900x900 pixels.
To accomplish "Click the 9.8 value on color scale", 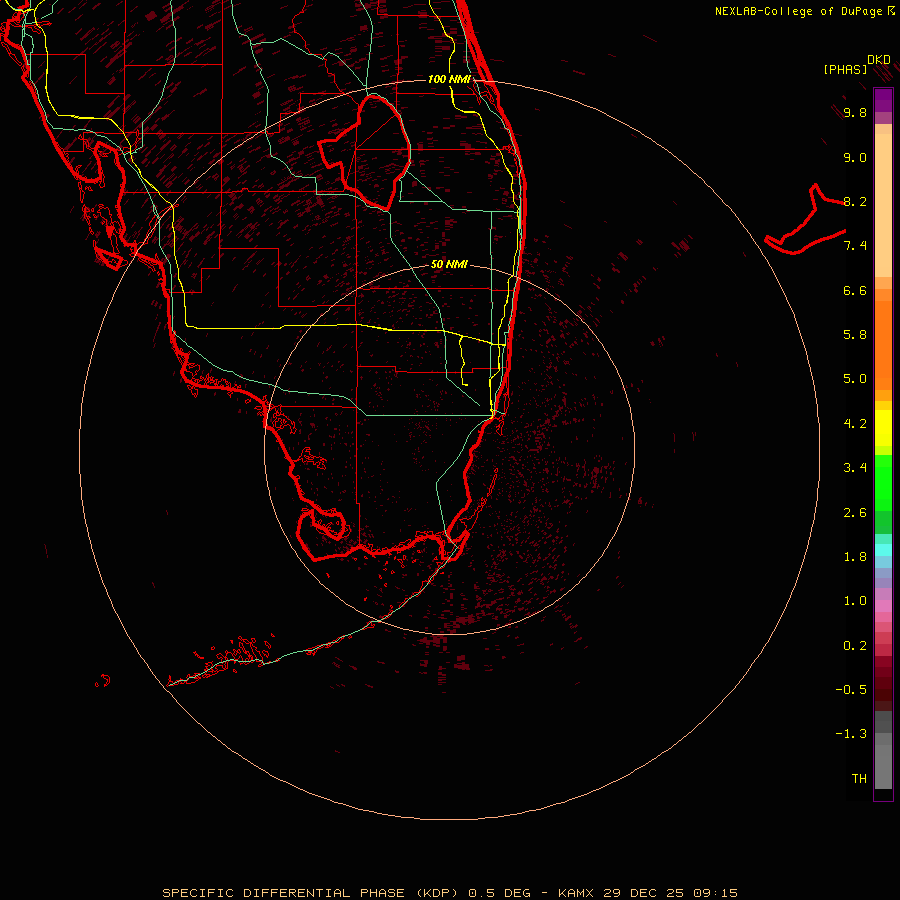I will pos(855,112).
